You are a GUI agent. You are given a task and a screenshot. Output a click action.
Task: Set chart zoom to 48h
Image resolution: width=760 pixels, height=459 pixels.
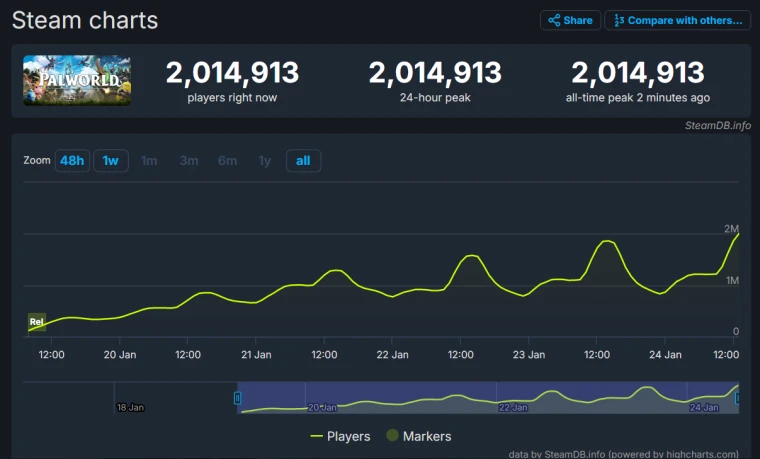point(72,161)
